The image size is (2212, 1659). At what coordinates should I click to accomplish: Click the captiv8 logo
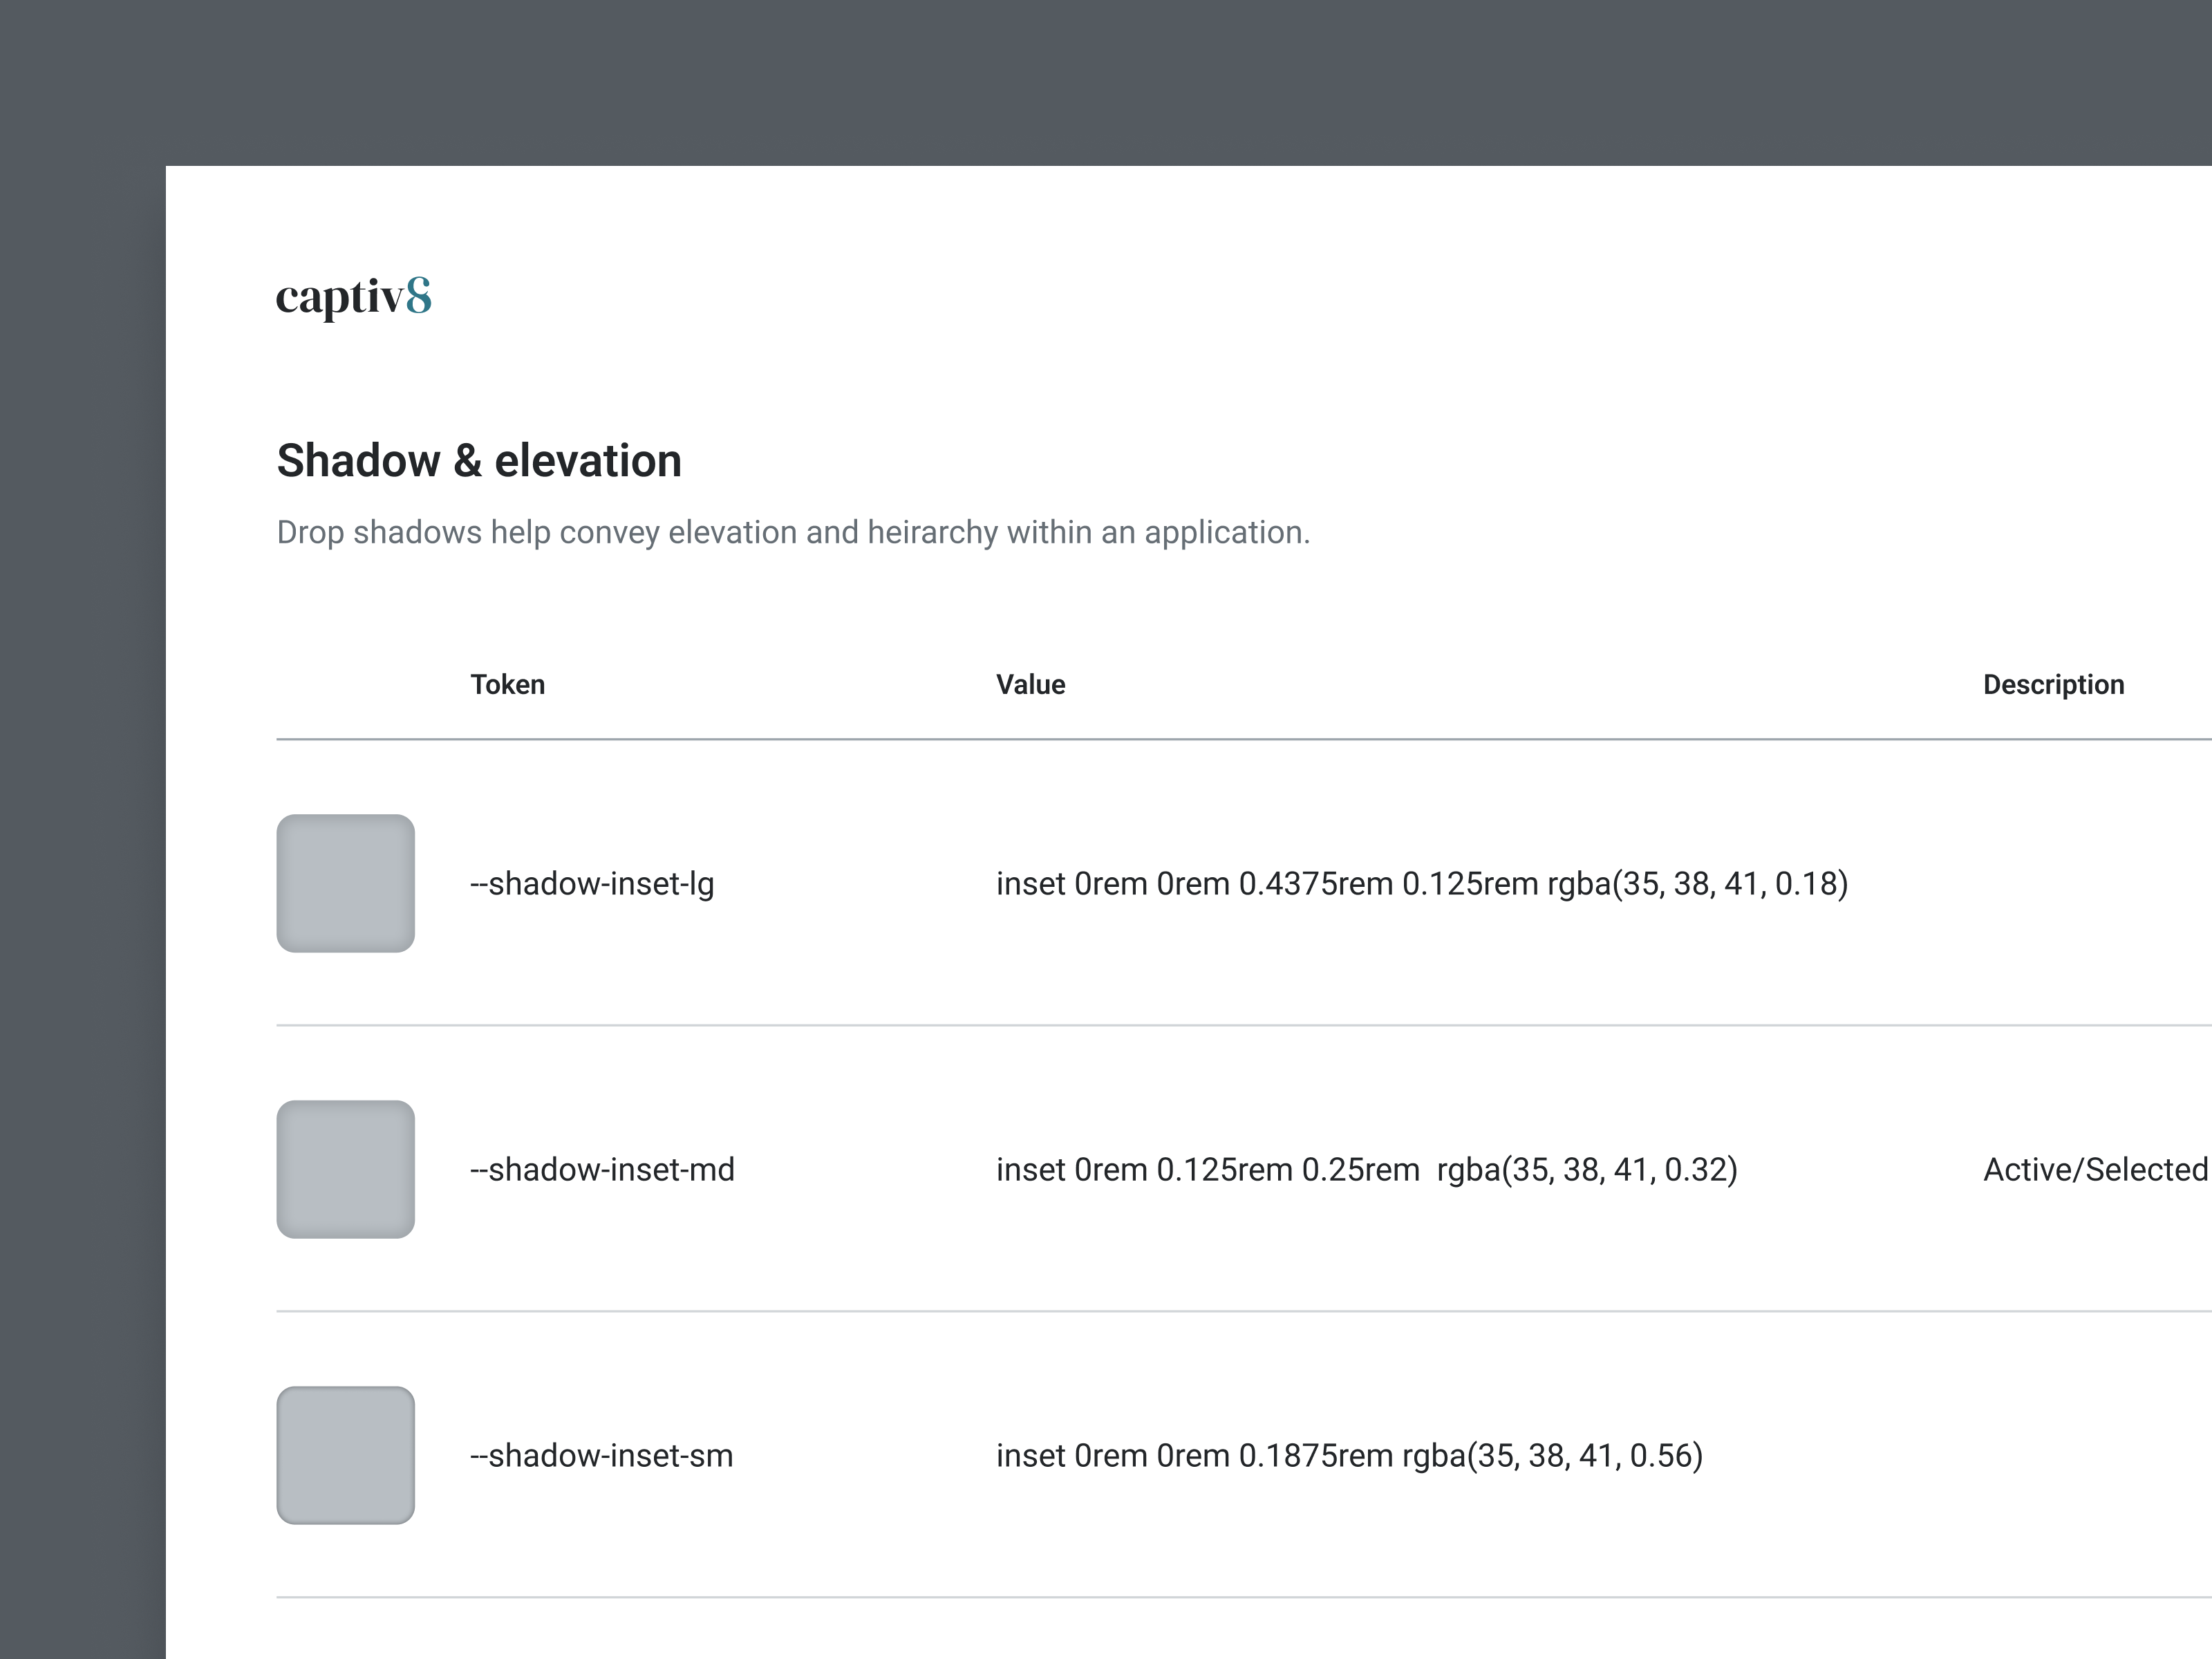[353, 298]
